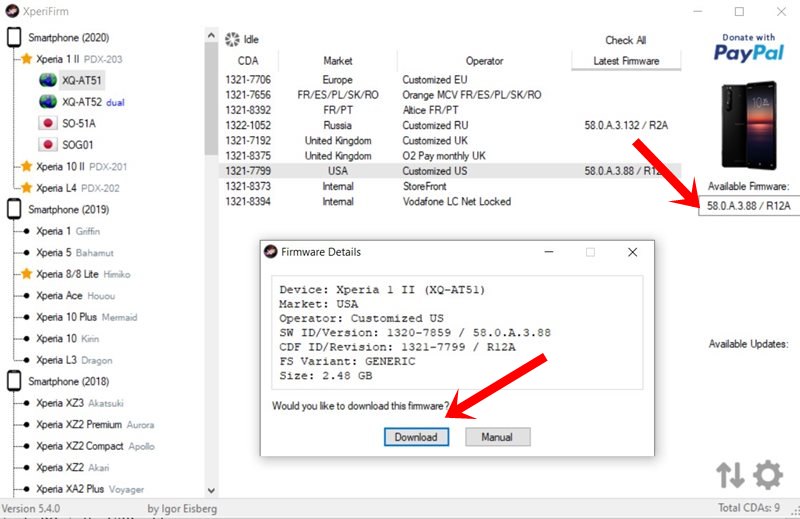
Task: Select Xperia Ace Houou
Action: pos(76,295)
